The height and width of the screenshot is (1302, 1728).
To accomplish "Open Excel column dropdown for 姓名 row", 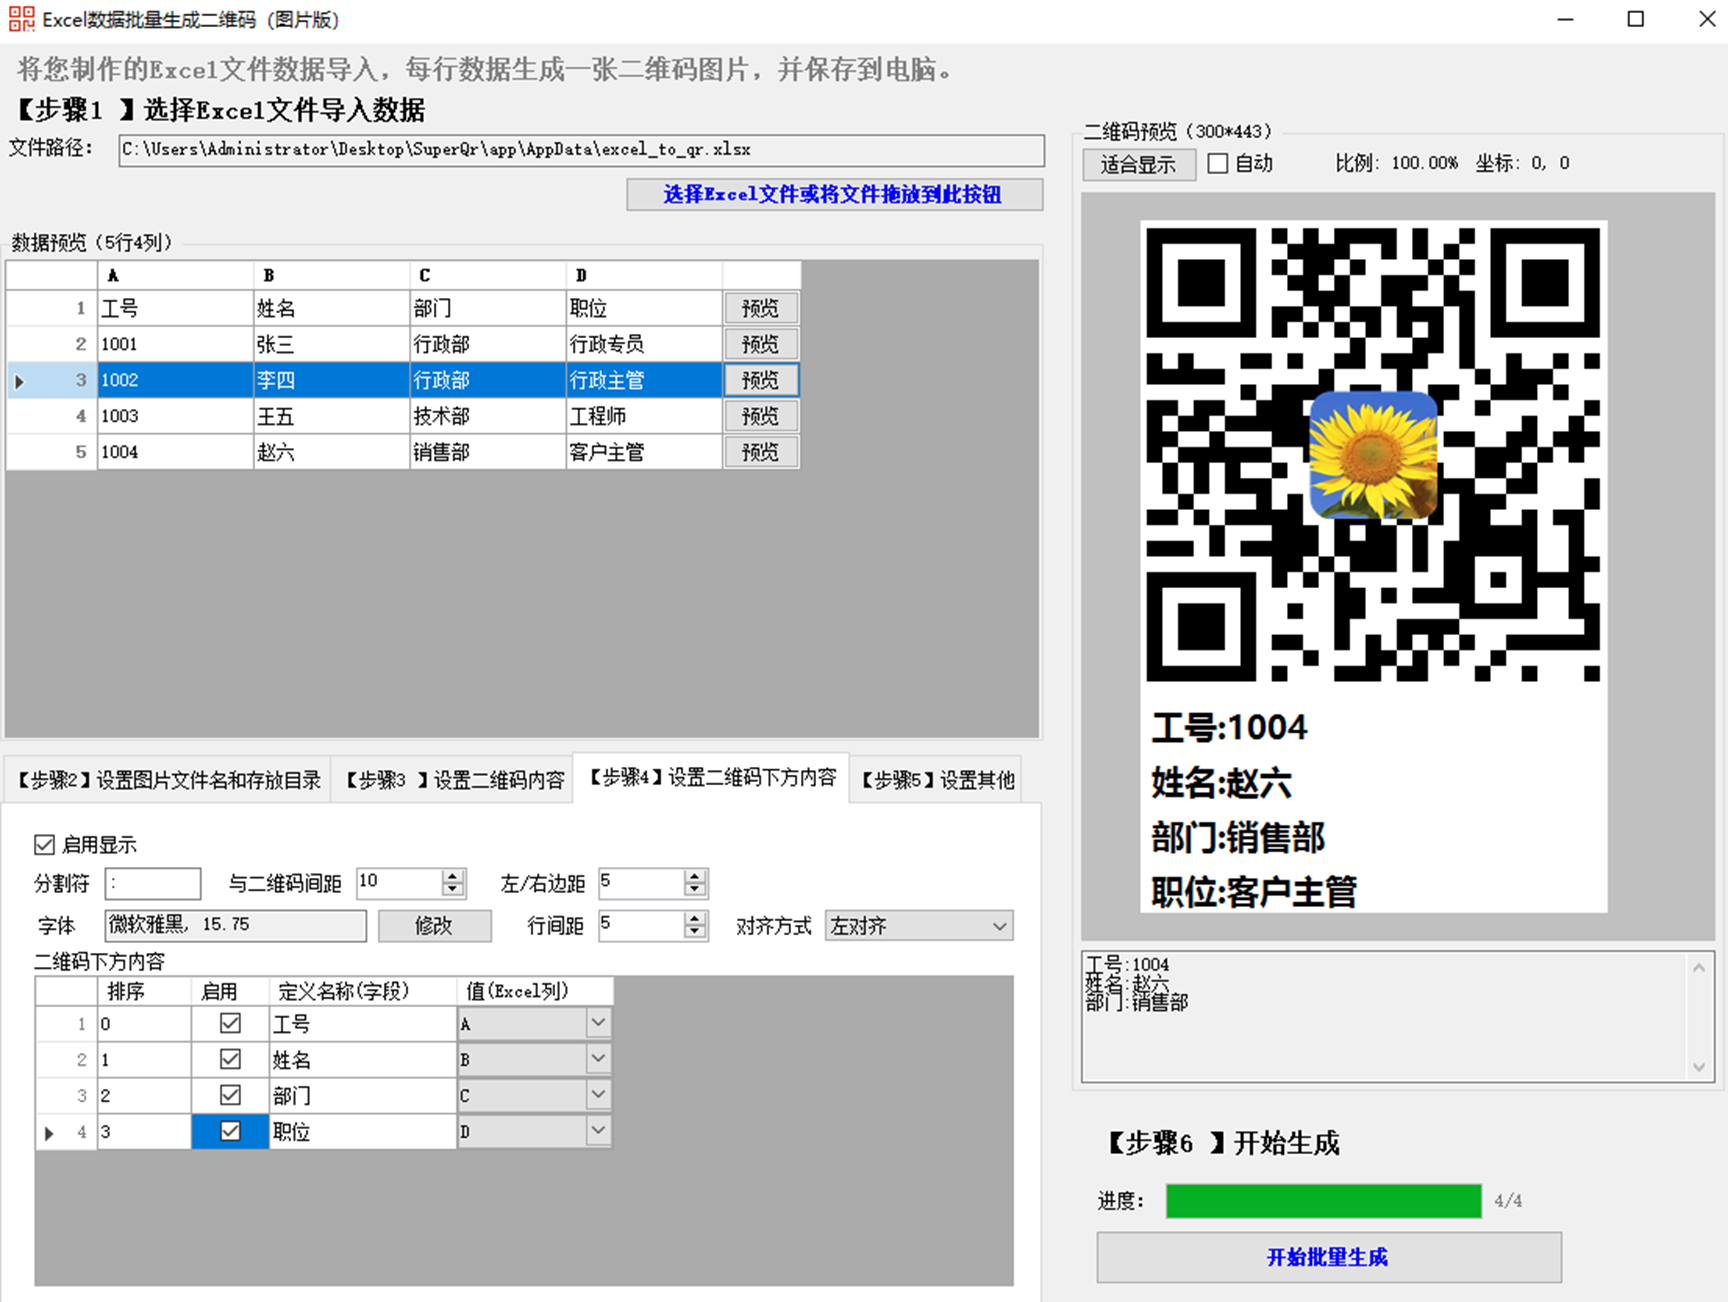I will (x=597, y=1059).
